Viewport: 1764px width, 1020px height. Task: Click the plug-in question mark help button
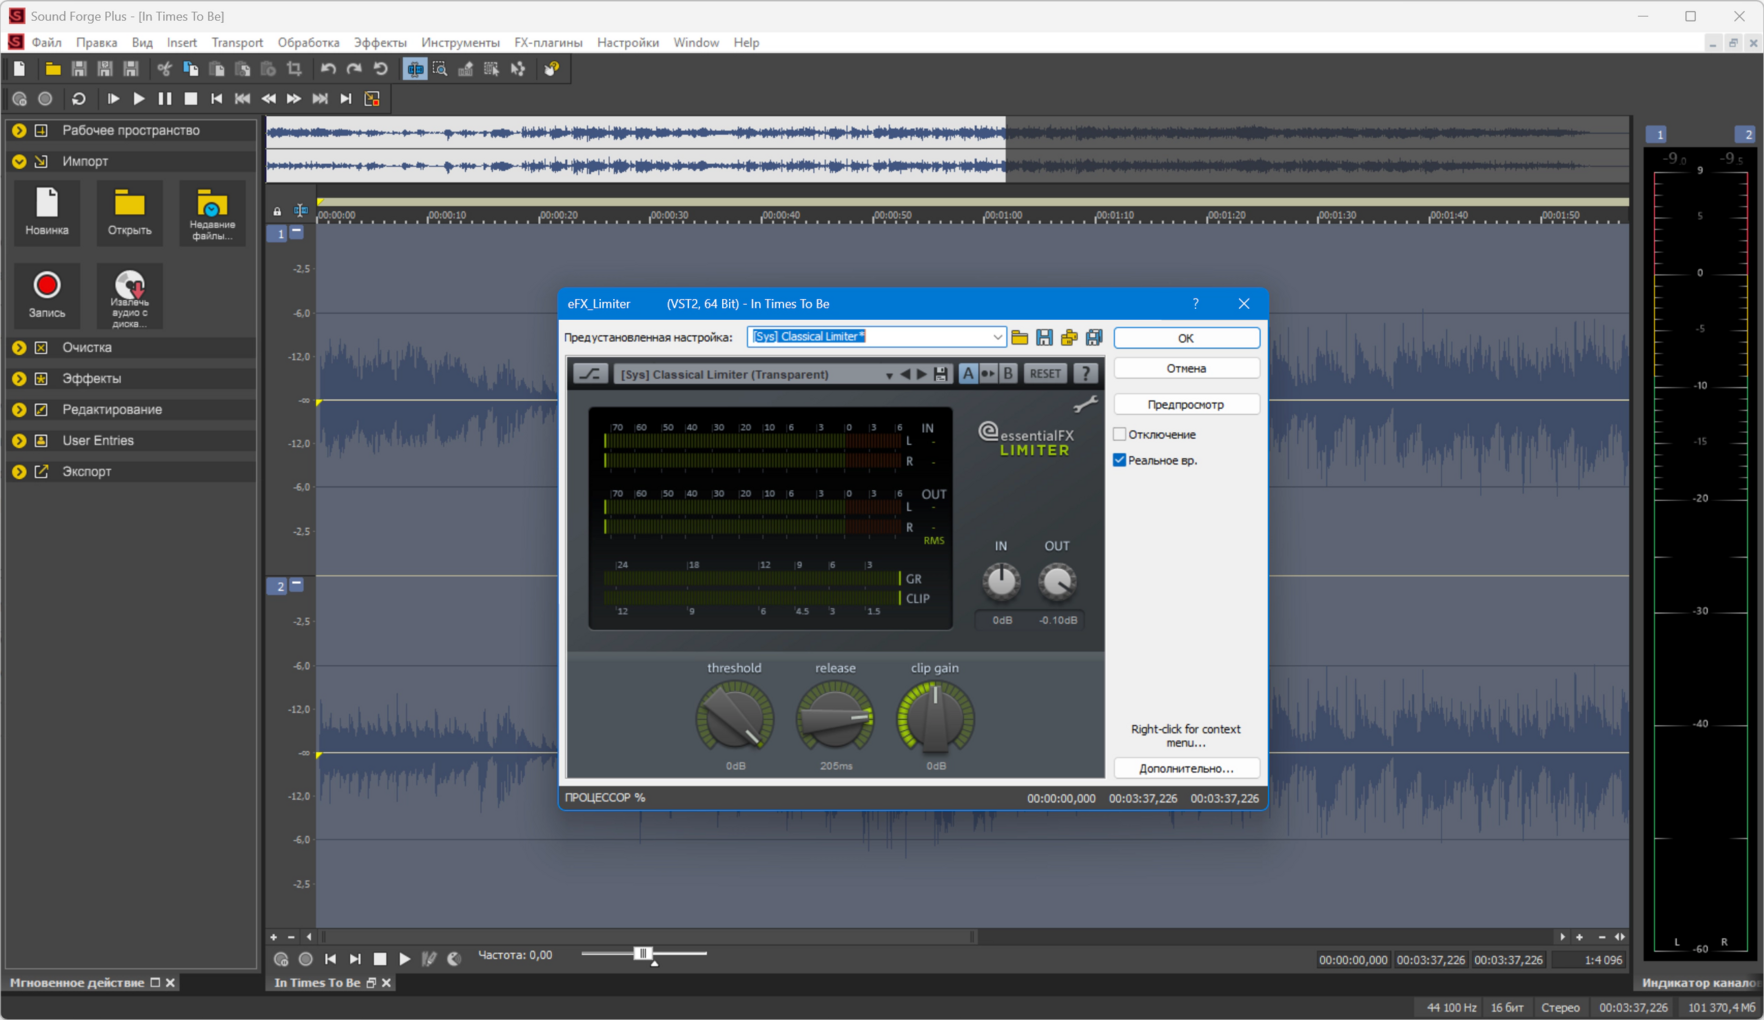[1086, 374]
